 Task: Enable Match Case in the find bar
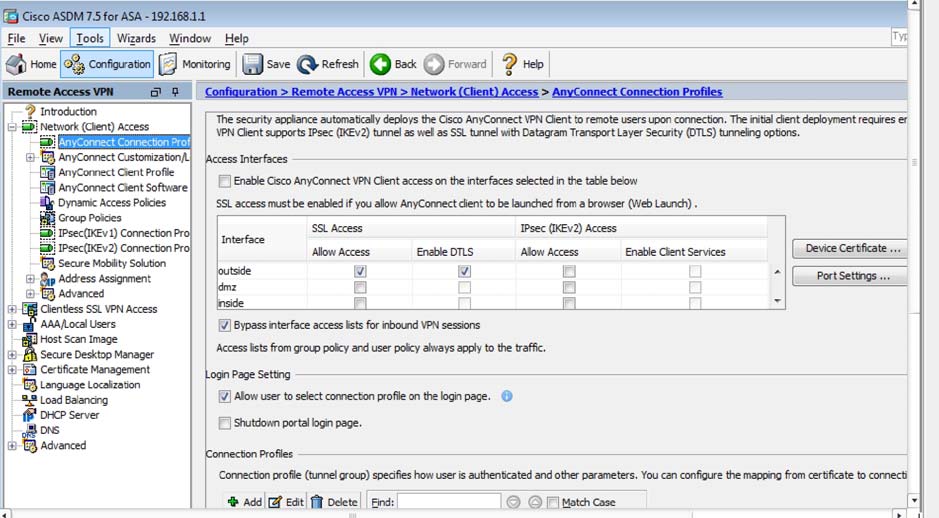point(553,502)
